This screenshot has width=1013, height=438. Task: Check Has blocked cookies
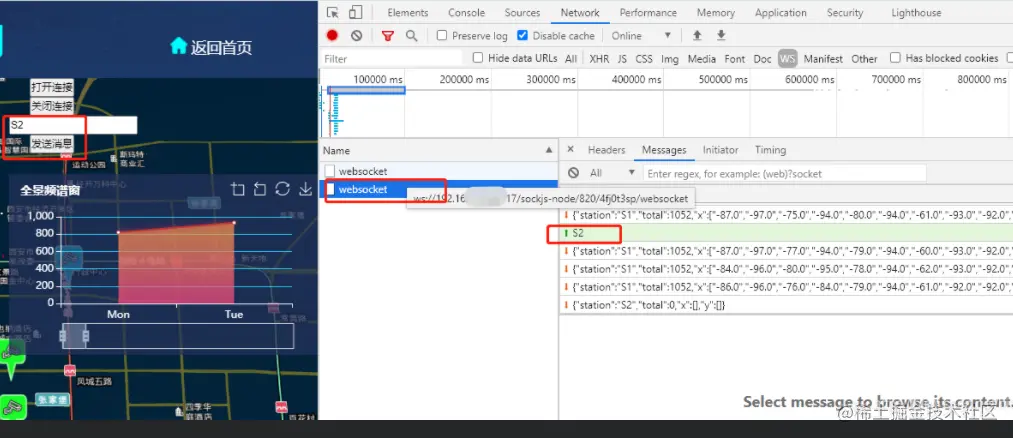tap(895, 57)
